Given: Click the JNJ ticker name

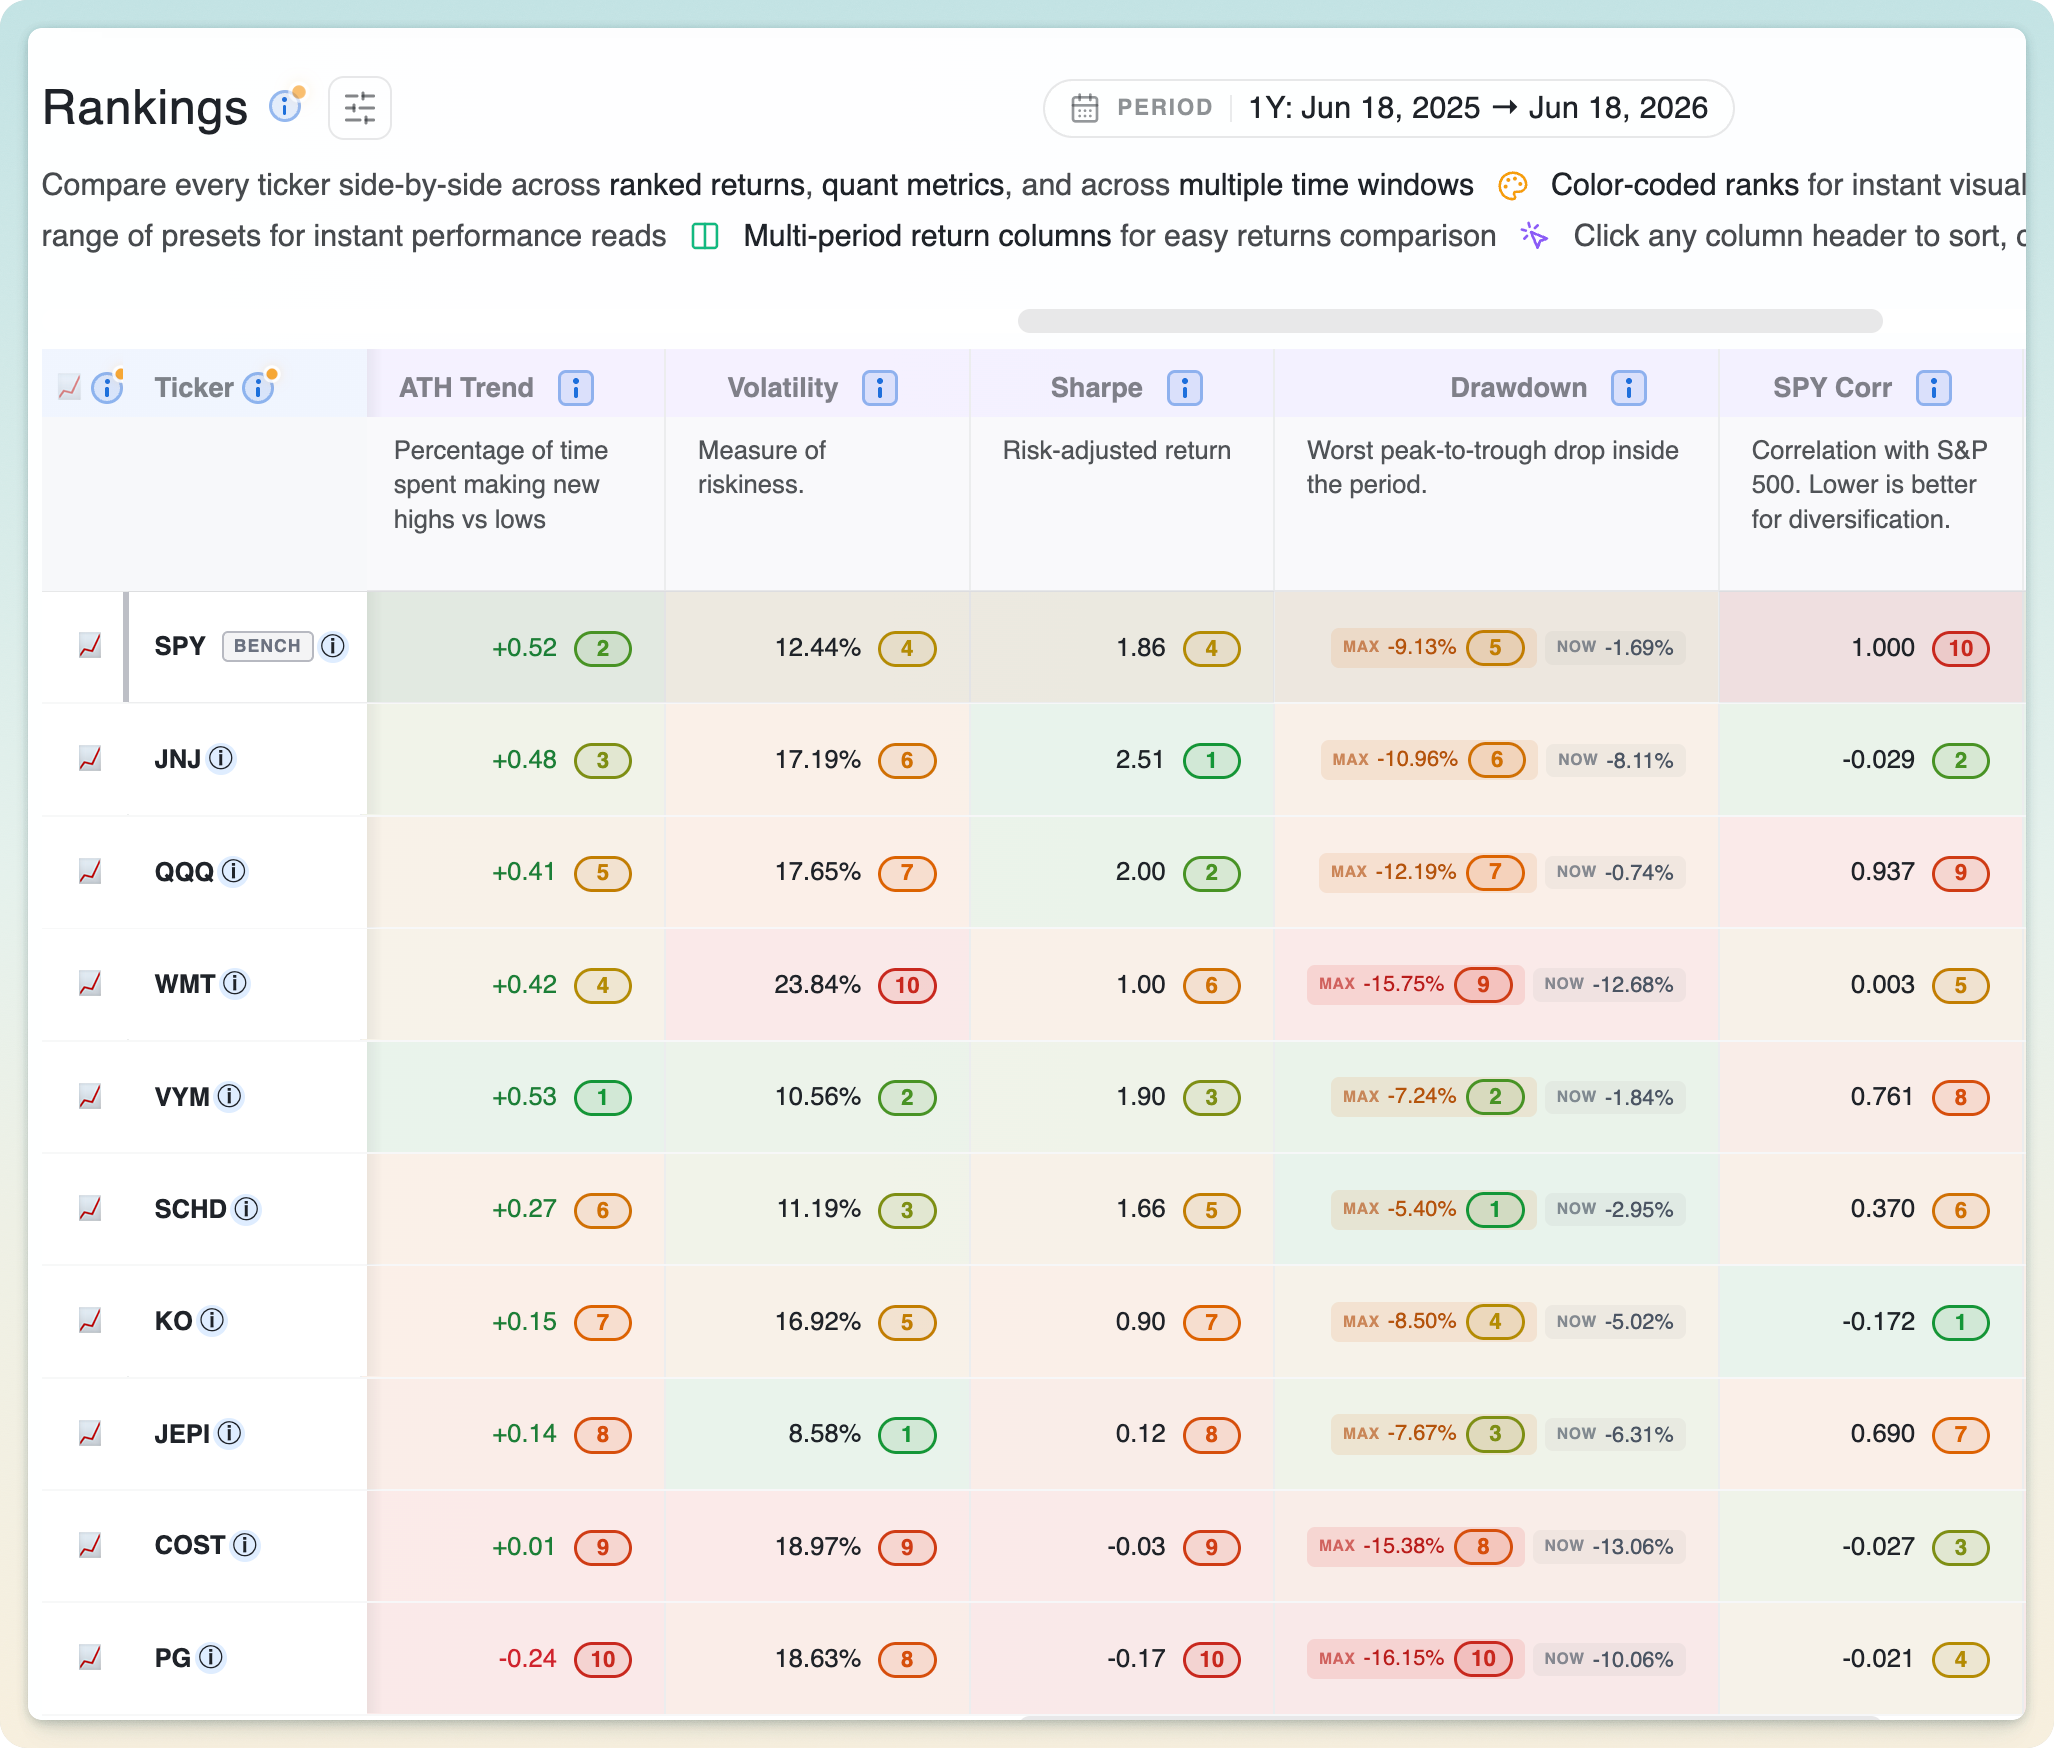Looking at the screenshot, I should point(178,759).
